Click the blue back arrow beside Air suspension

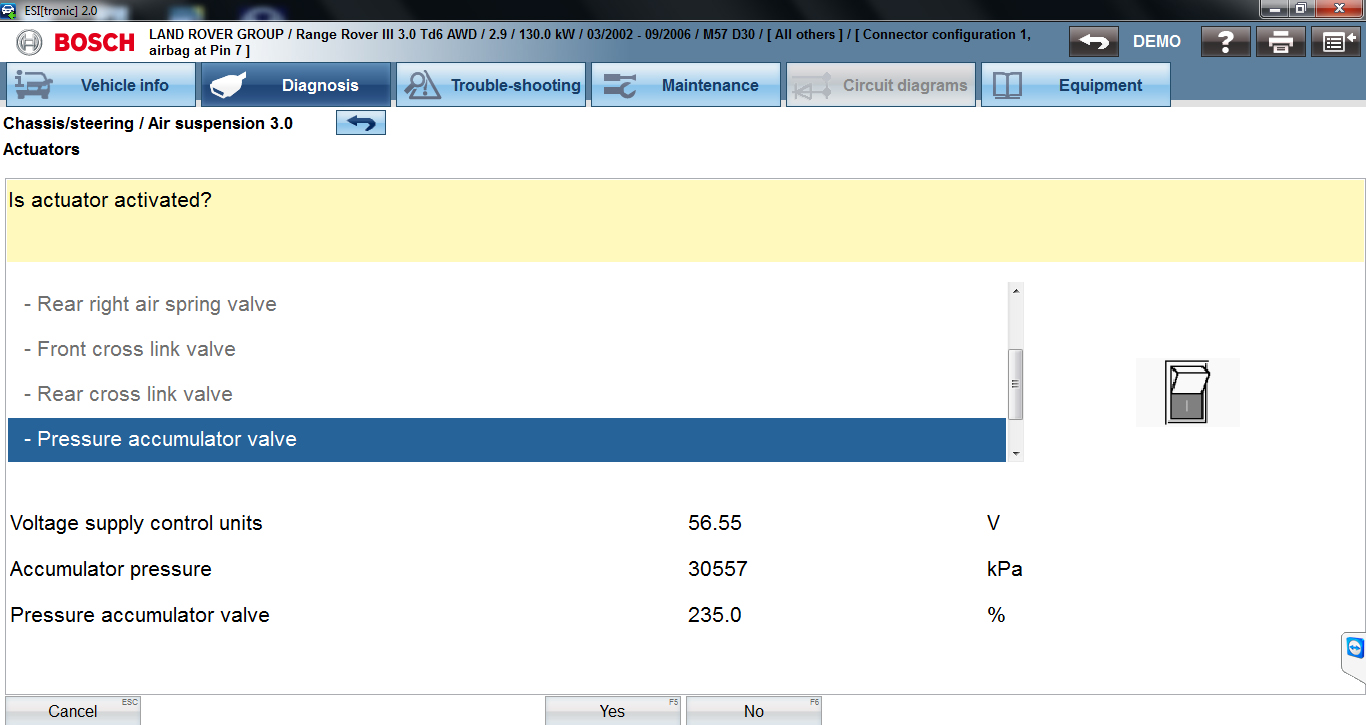click(x=361, y=123)
